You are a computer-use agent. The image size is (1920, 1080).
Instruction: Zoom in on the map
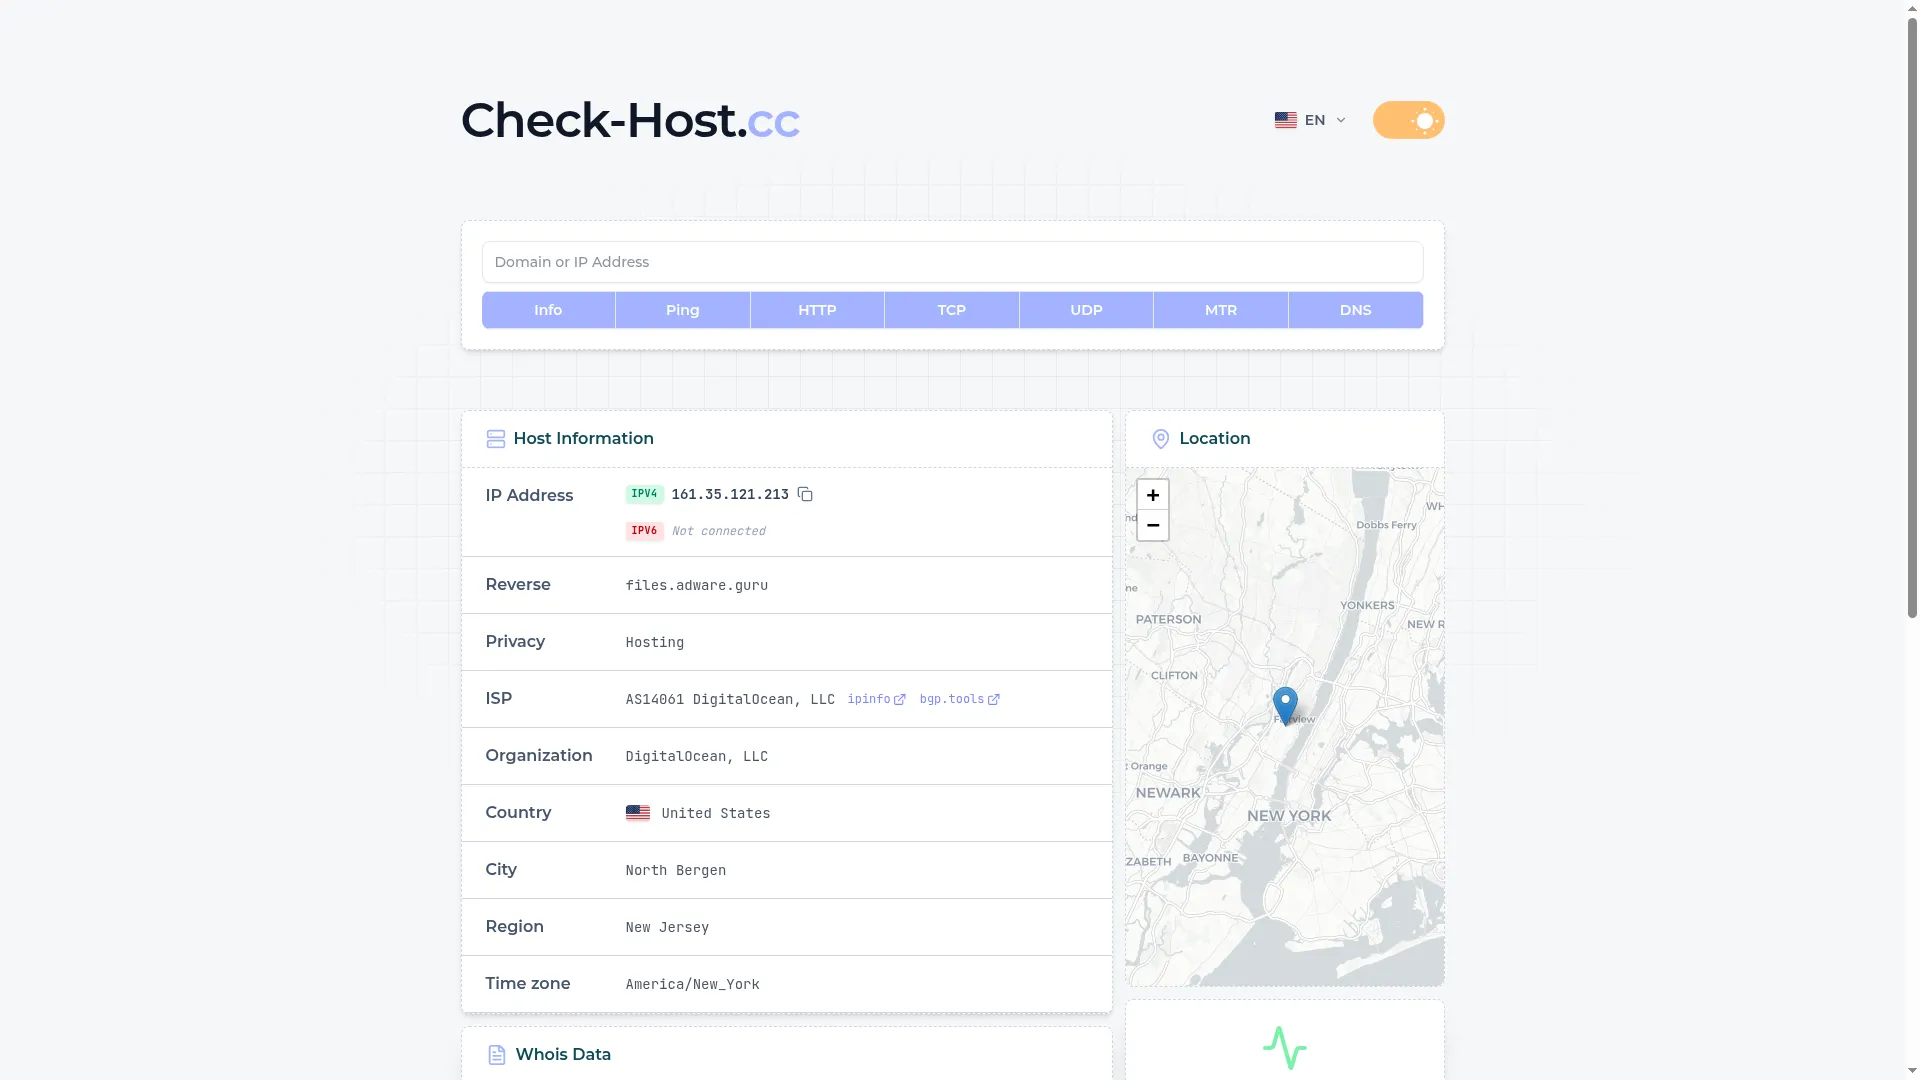[x=1153, y=495]
